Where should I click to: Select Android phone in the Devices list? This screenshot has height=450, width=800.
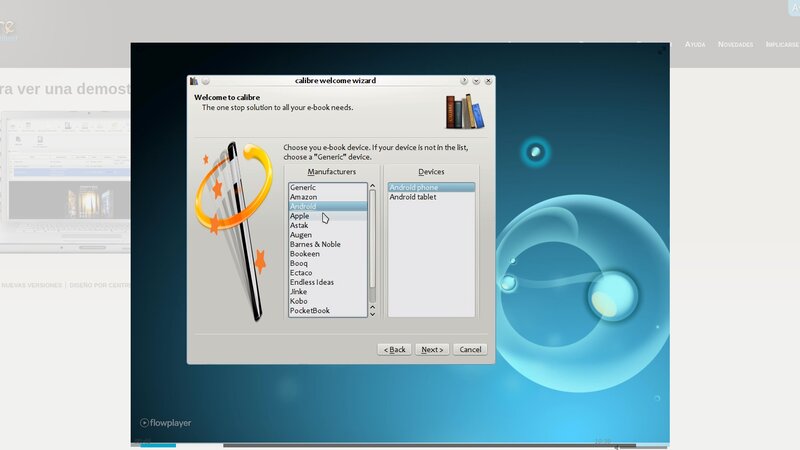tap(431, 187)
